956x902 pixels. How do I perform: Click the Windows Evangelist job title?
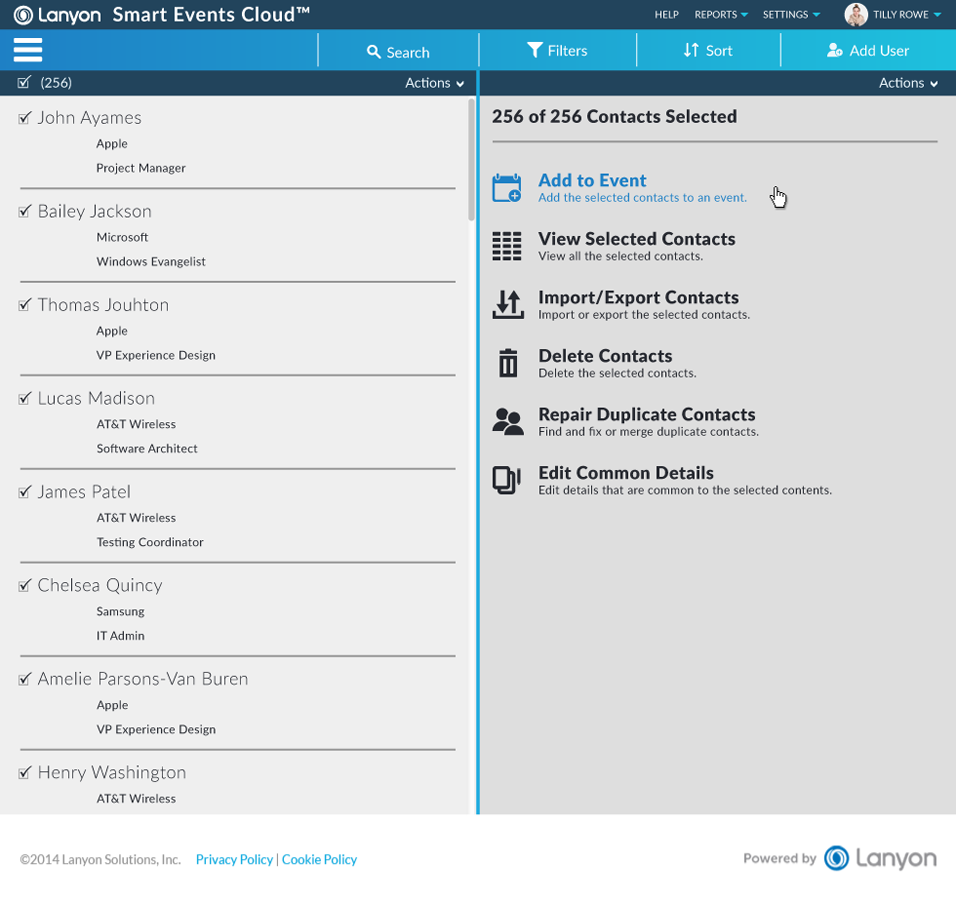(x=151, y=262)
